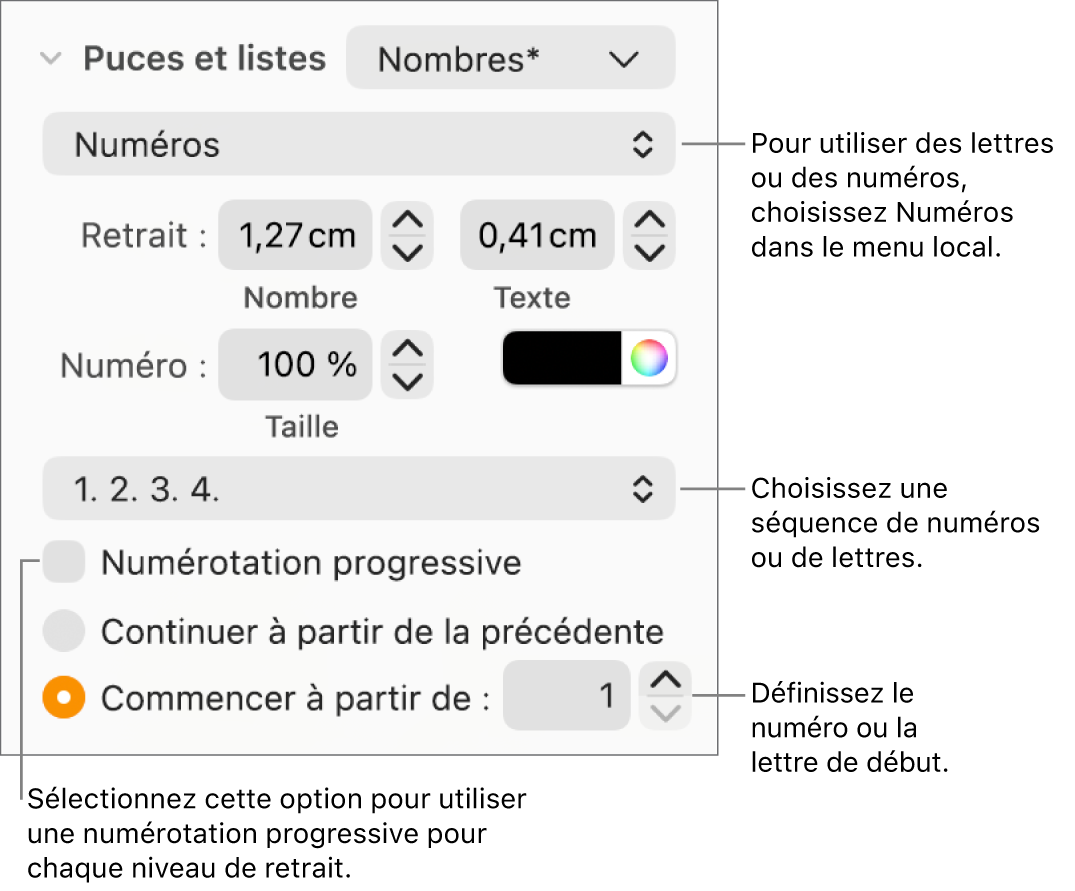Select the Commencer à partir de radio button
This screenshot has height=891, width=1075.
pos(63,698)
